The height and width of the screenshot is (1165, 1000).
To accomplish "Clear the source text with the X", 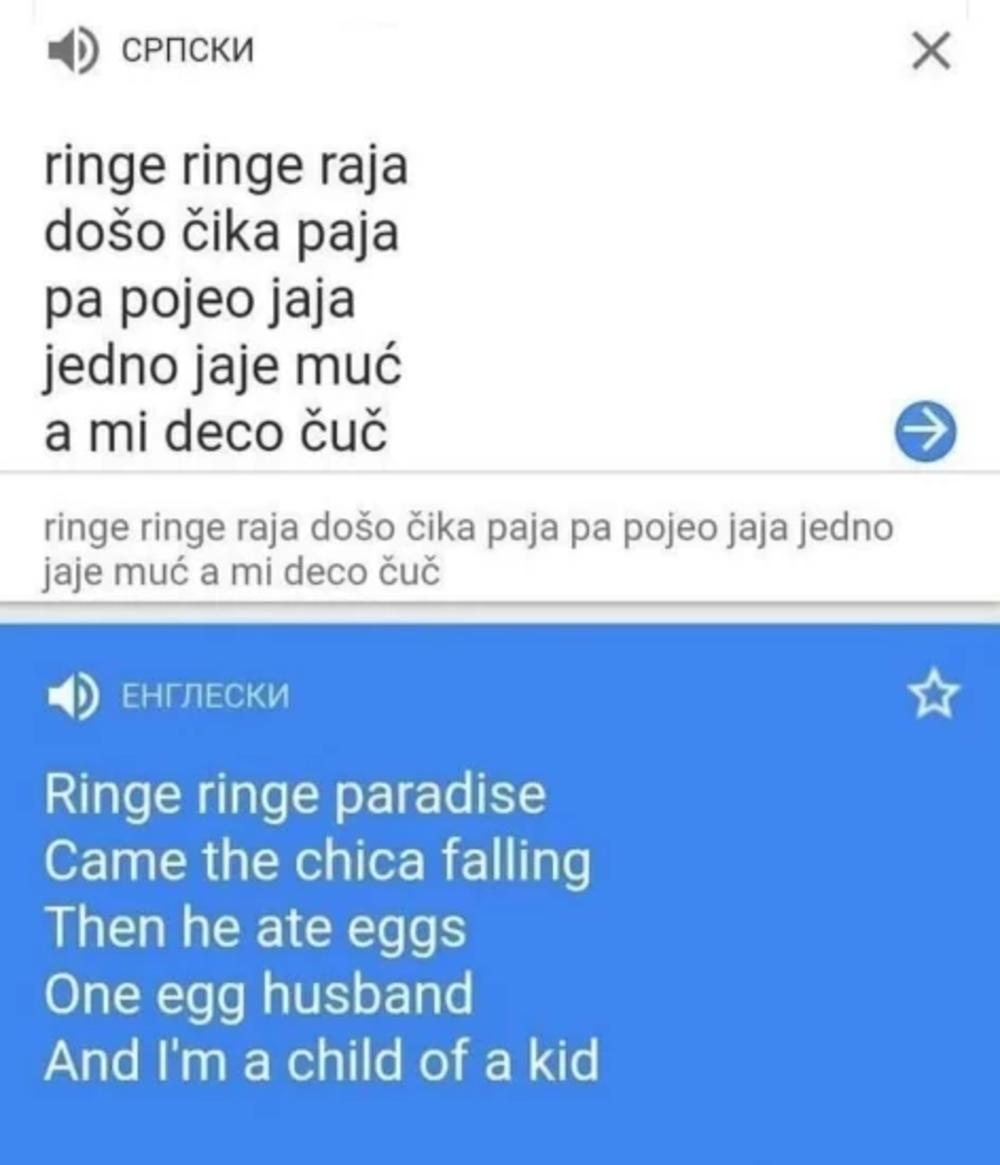I will point(931,50).
